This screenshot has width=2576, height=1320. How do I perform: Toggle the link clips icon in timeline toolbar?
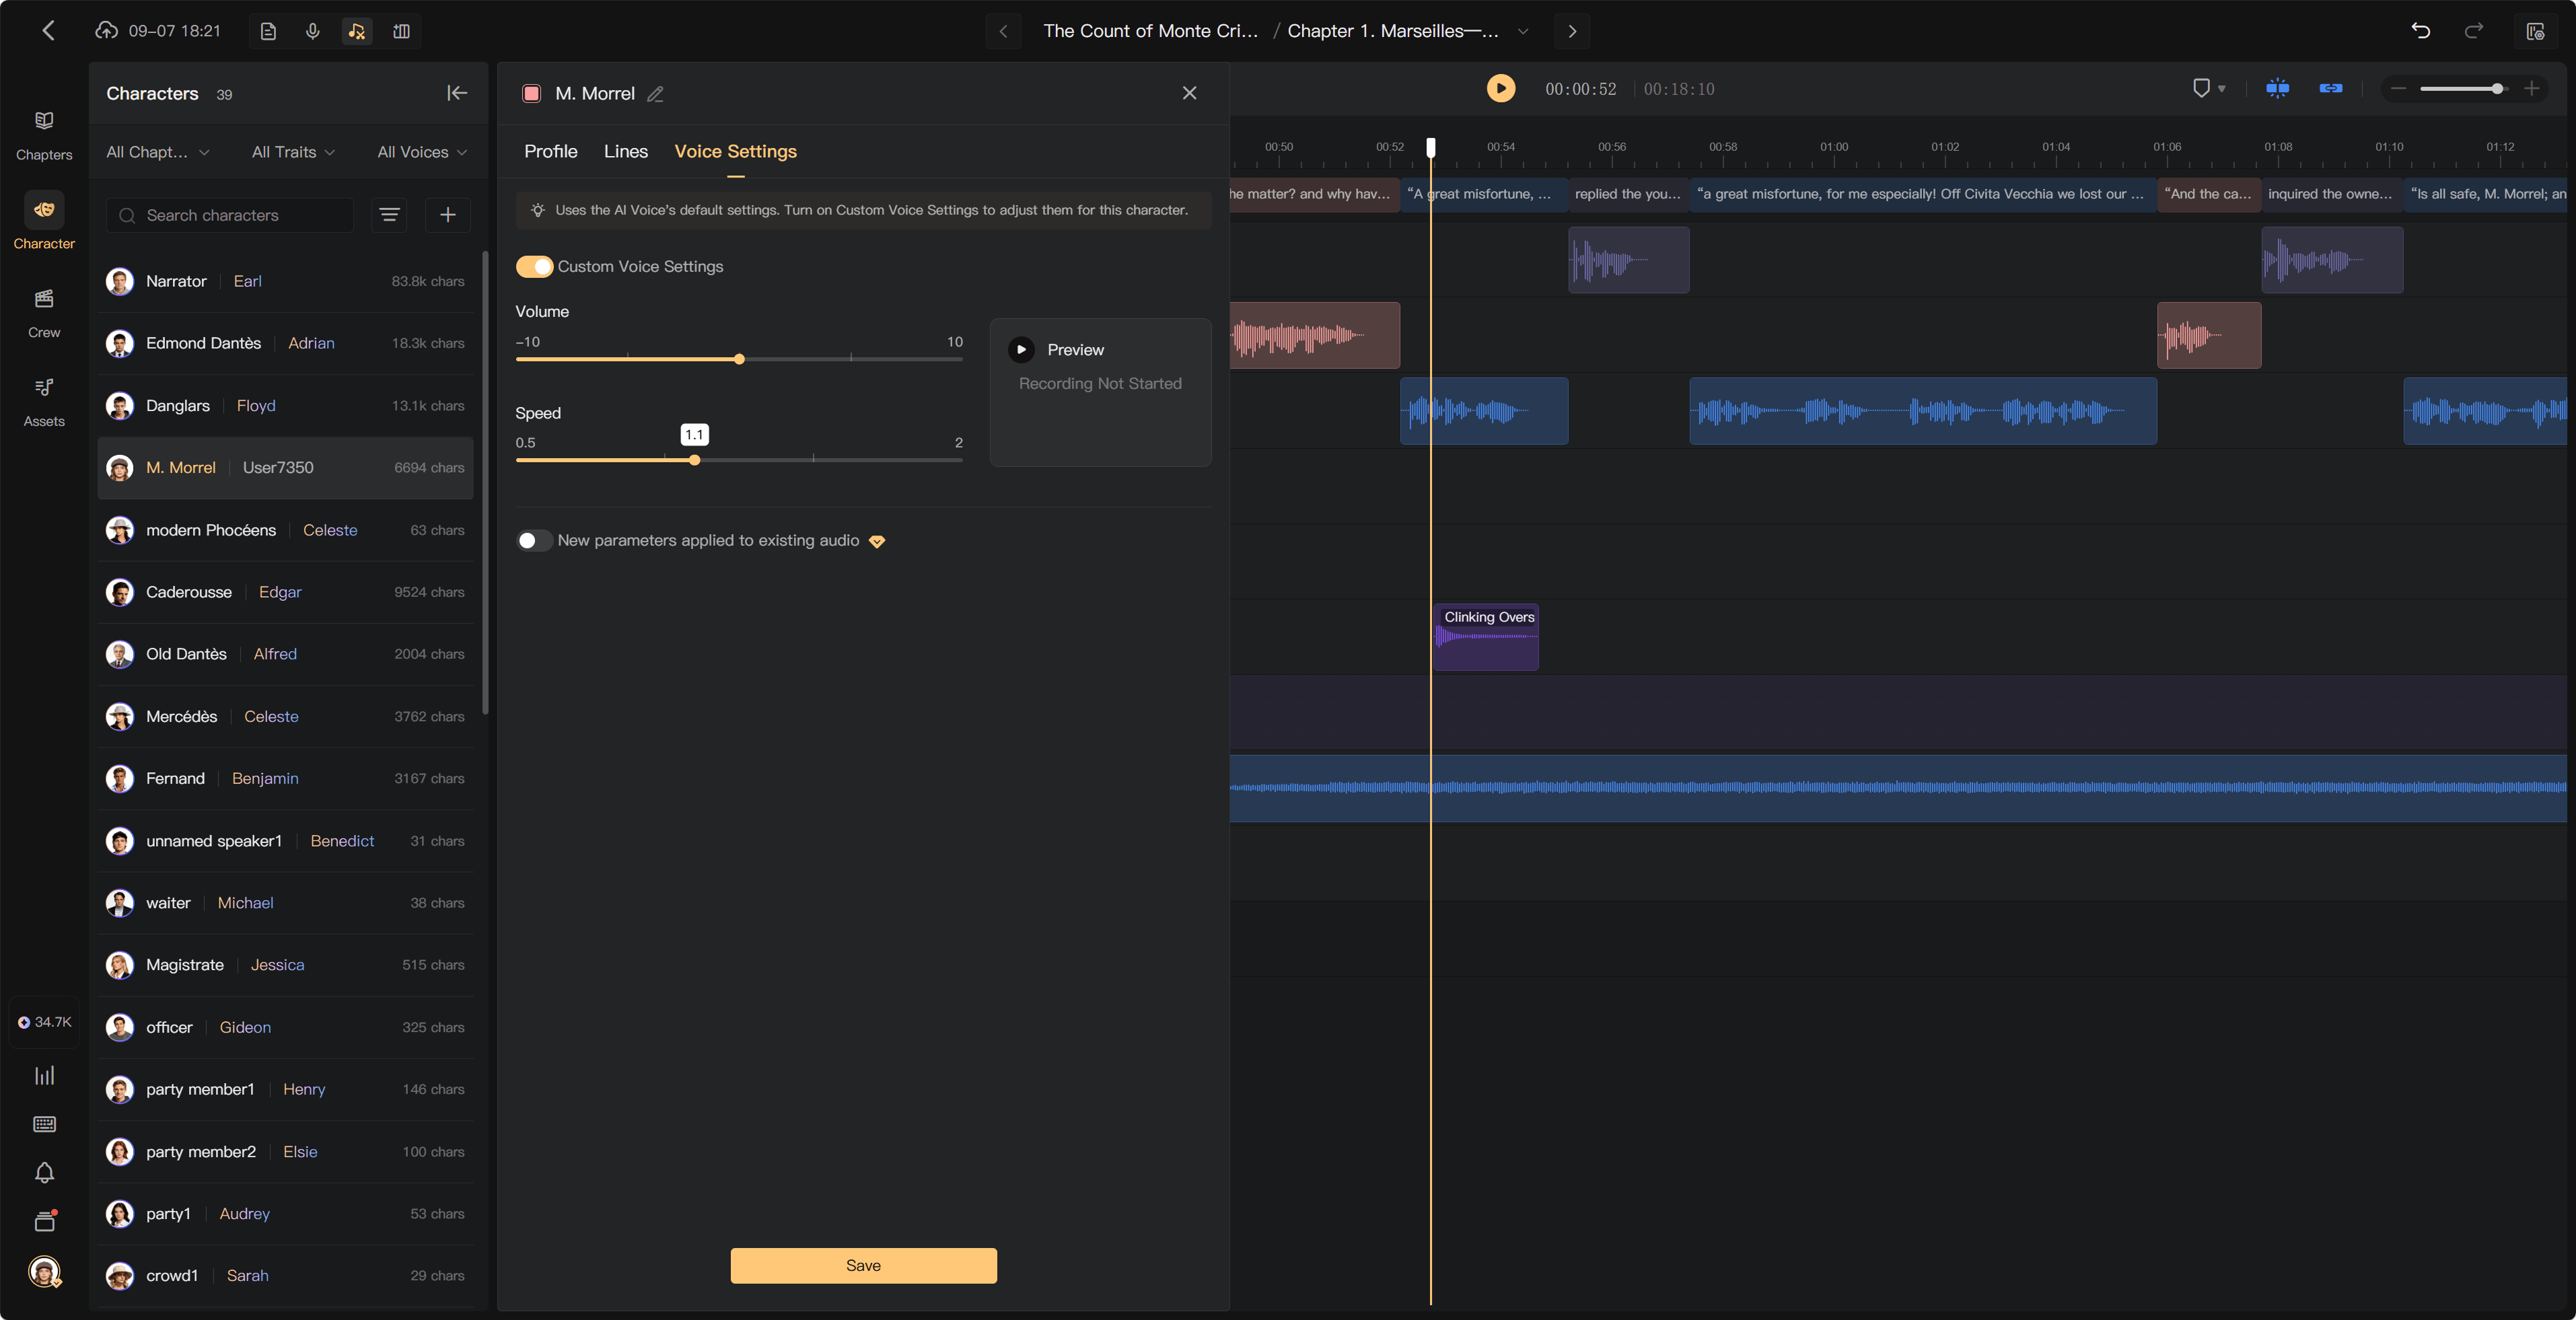[x=2331, y=89]
